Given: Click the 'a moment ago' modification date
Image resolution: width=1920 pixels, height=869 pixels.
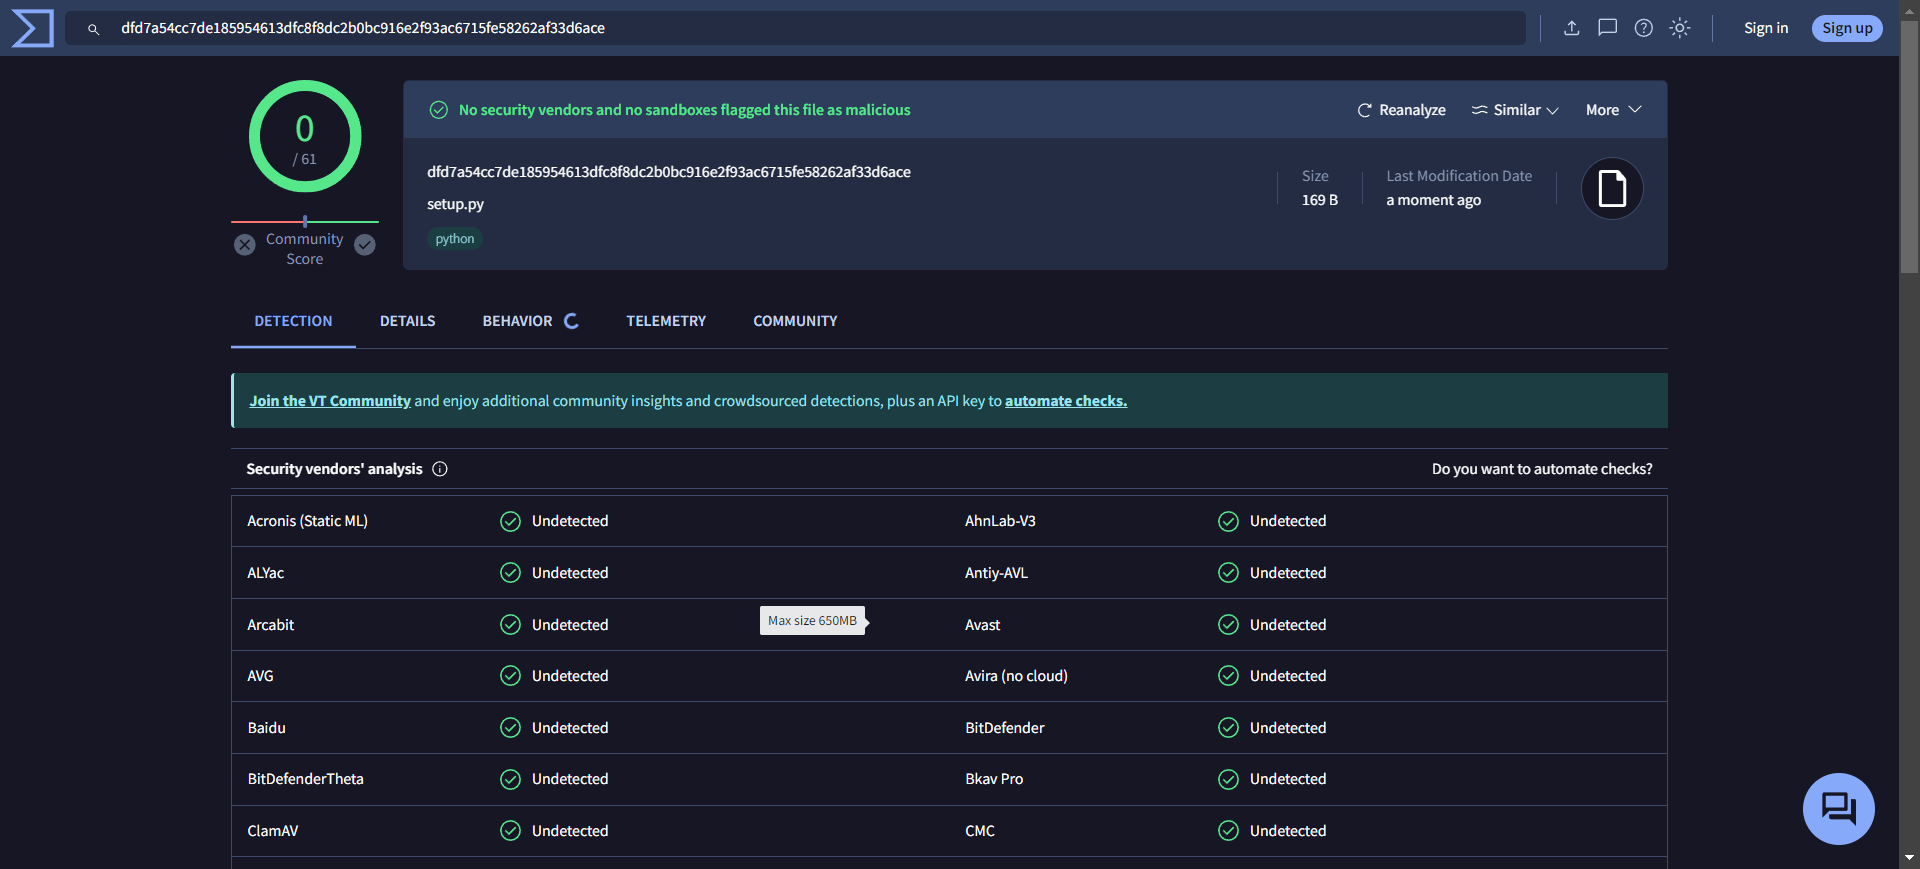Looking at the screenshot, I should coord(1433,200).
